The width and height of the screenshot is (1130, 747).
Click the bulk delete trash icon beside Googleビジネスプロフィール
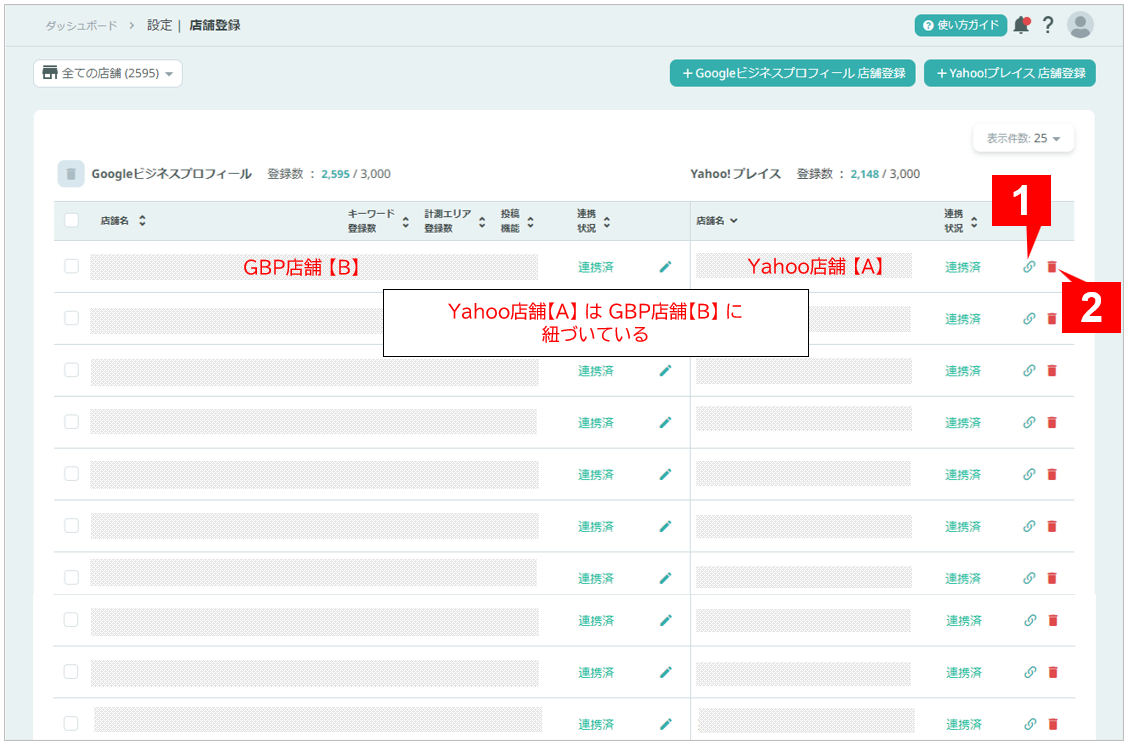[x=71, y=174]
